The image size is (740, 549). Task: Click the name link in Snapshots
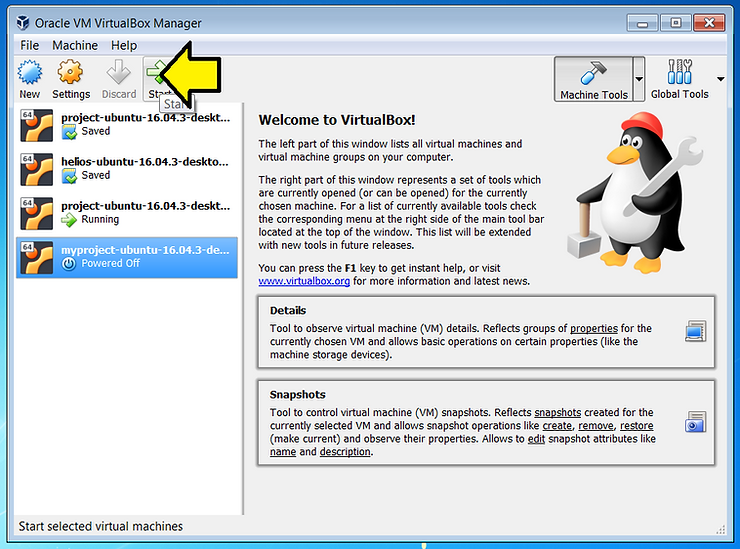tap(283, 452)
